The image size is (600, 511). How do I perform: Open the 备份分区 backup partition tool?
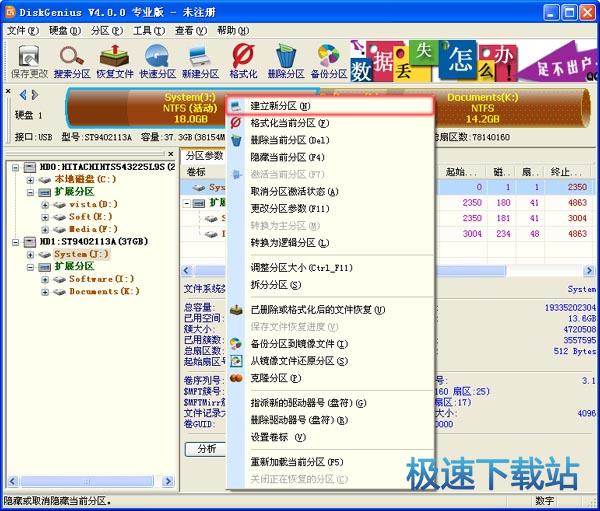(x=329, y=61)
